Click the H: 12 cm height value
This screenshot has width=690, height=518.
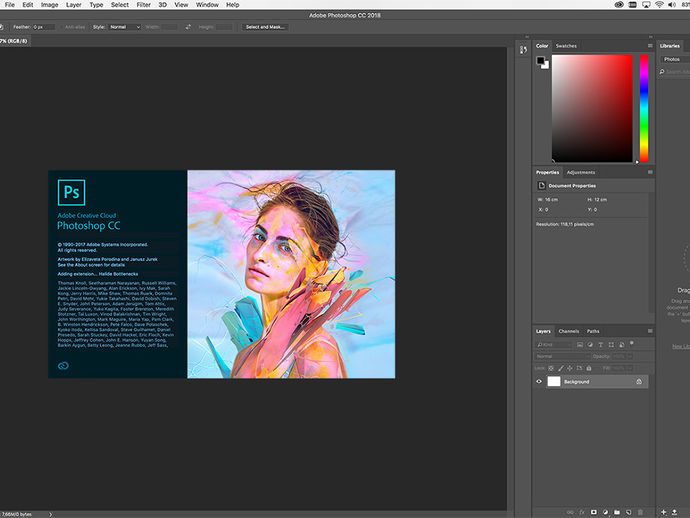coord(597,199)
